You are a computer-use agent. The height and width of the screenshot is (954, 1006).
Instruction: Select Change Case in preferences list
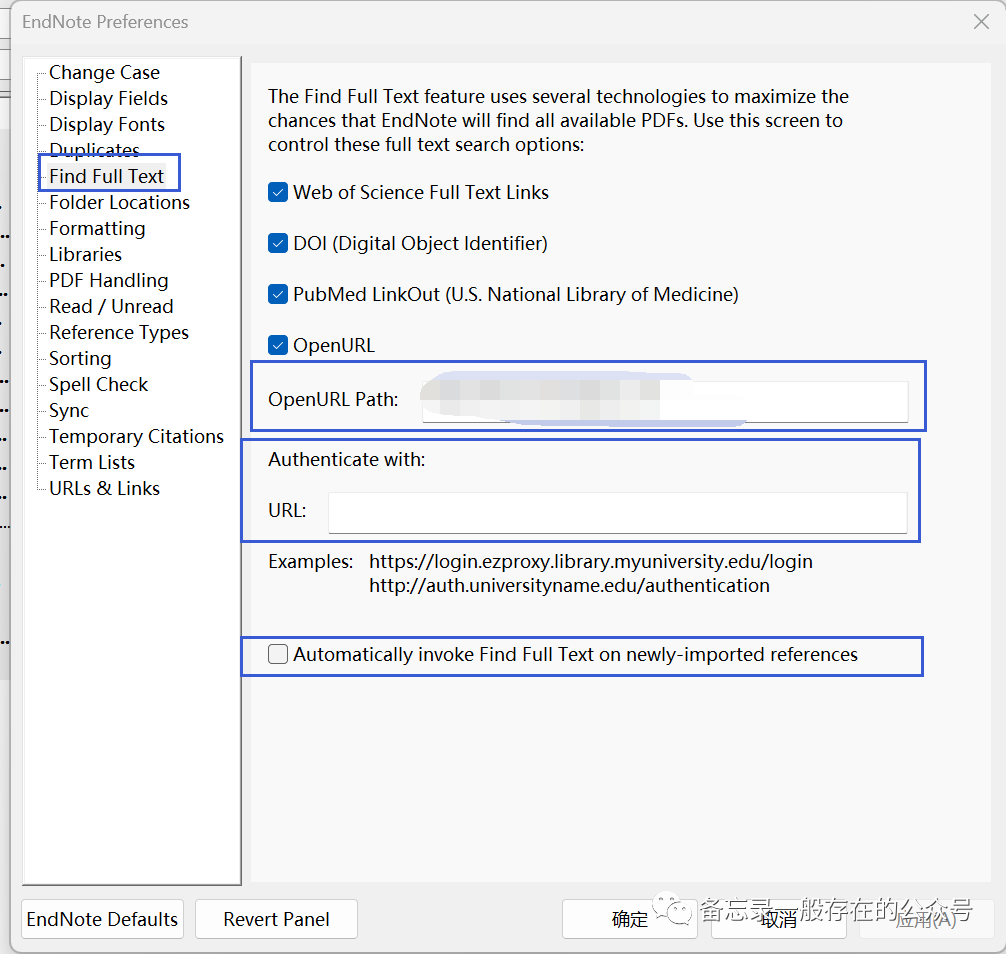[105, 72]
